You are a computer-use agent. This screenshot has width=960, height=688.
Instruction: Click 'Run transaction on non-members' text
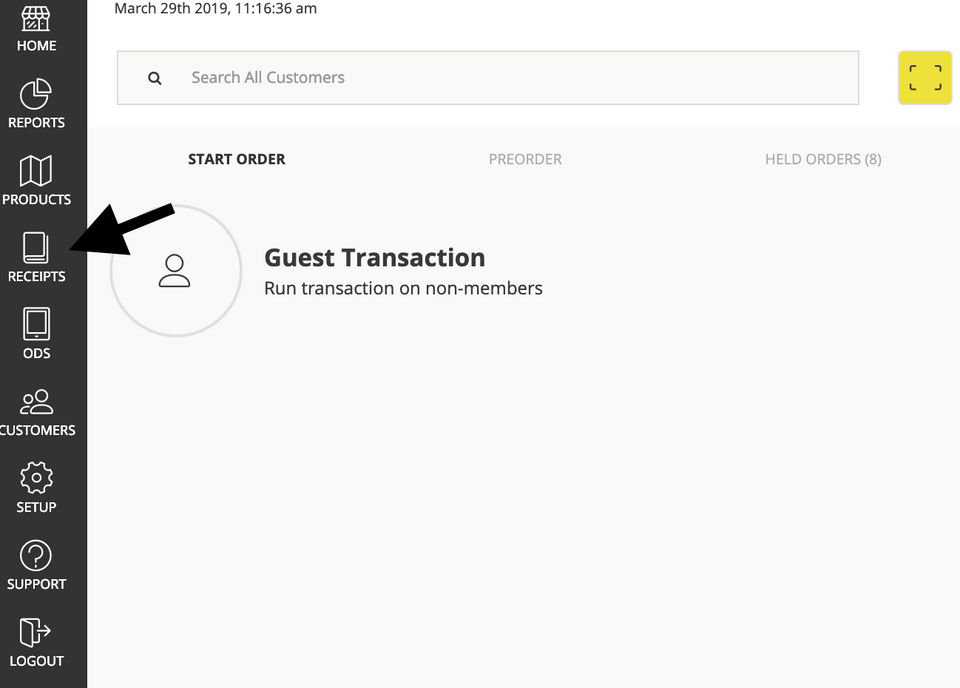click(x=403, y=288)
